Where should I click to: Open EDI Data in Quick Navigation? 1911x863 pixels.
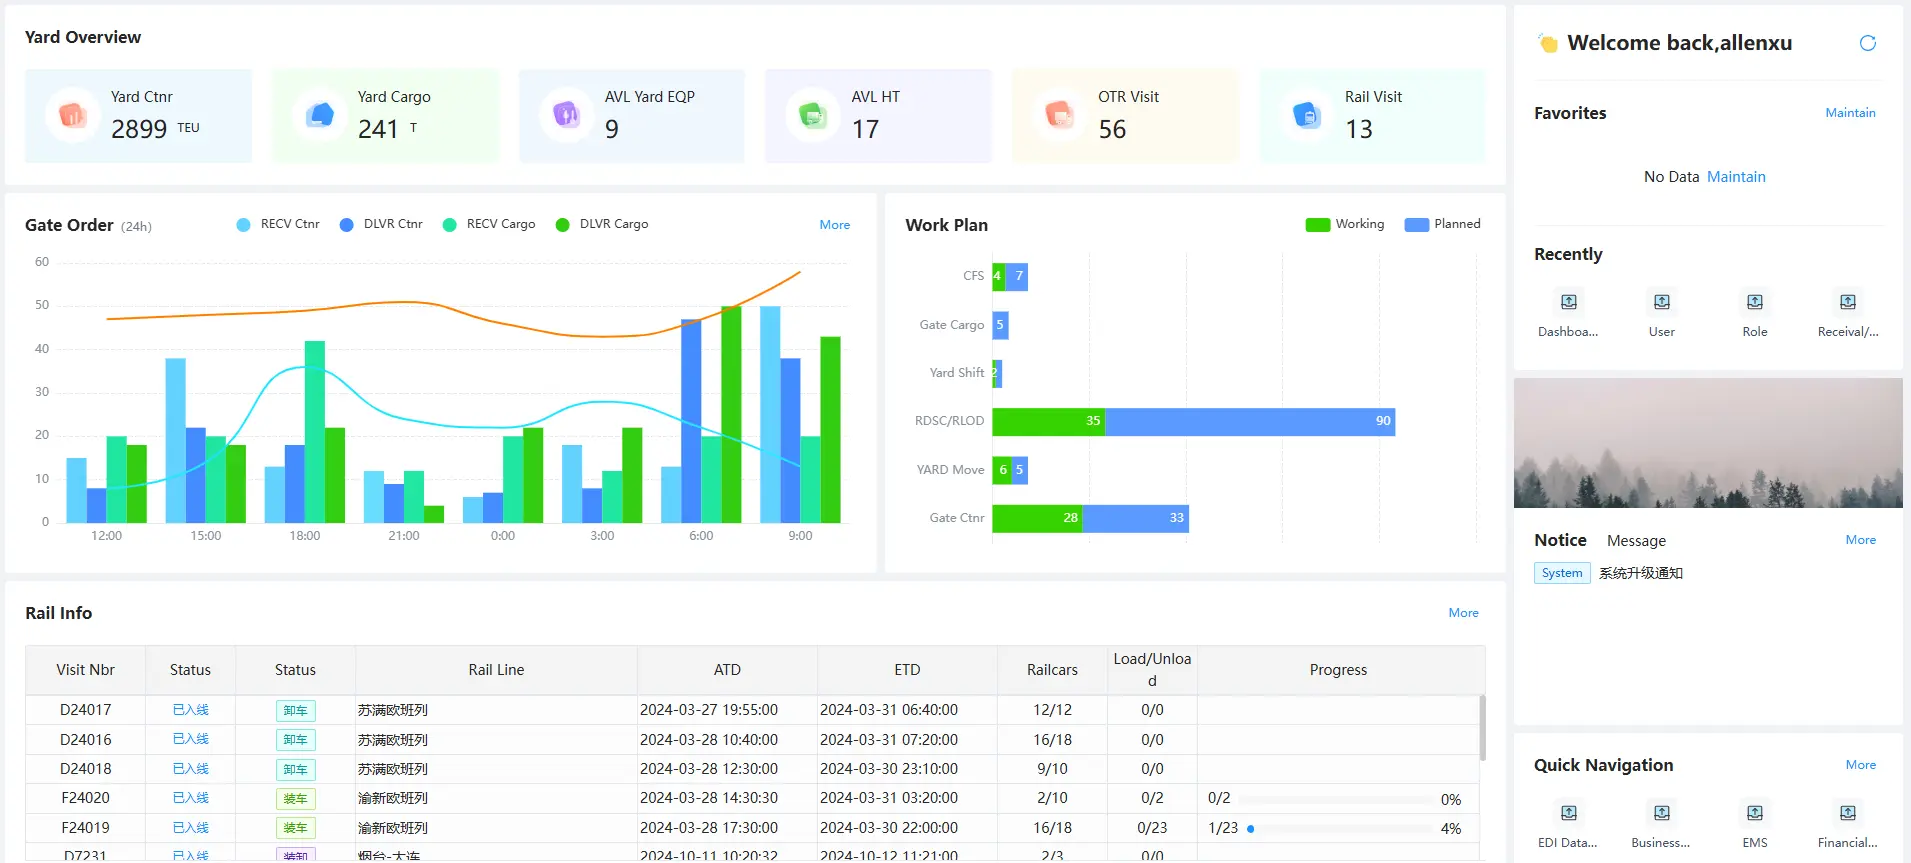(x=1568, y=825)
